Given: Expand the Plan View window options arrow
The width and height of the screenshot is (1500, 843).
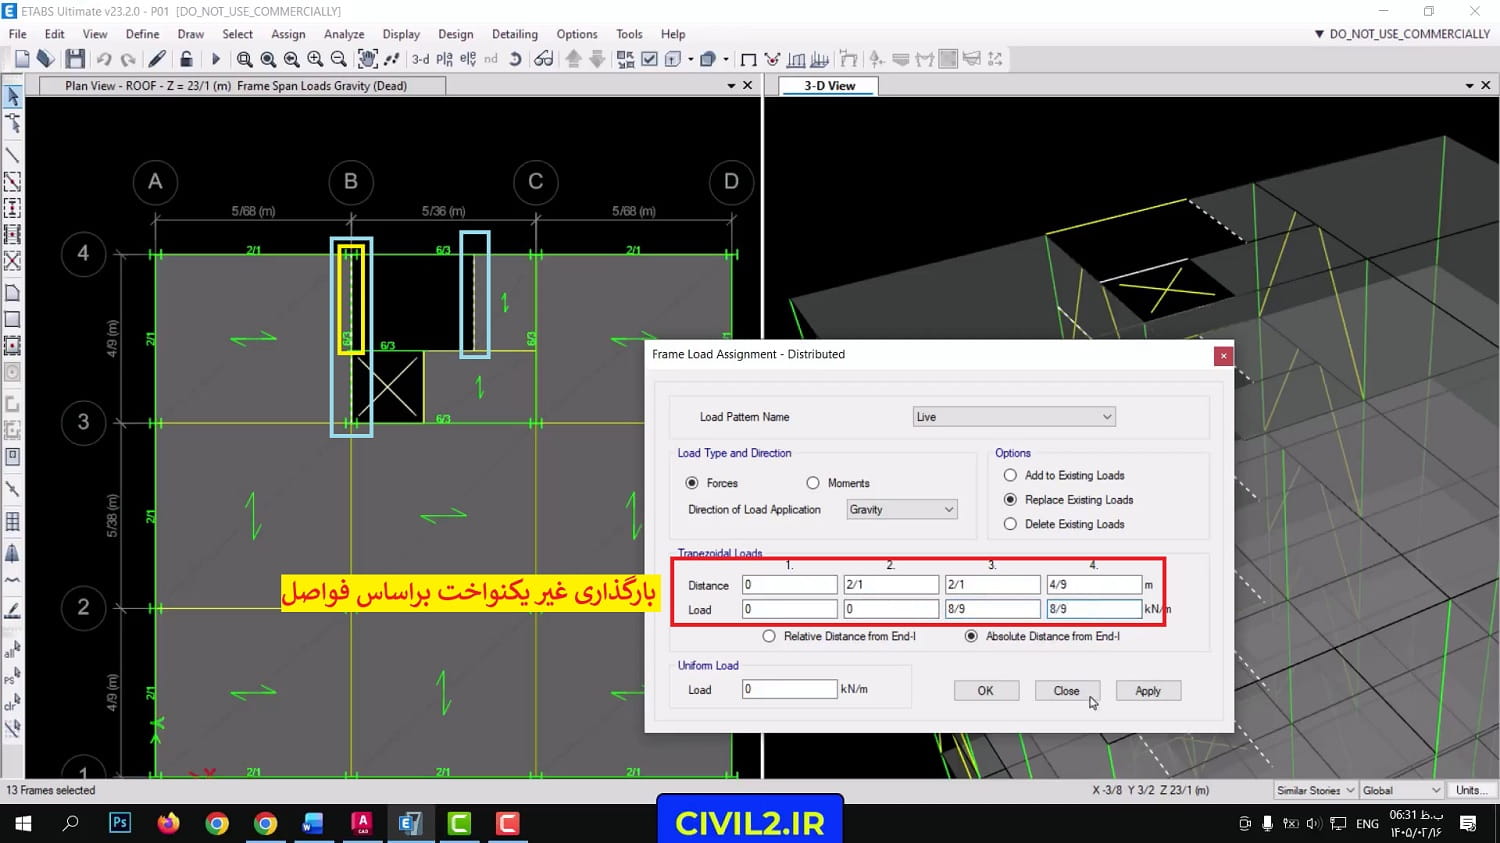Looking at the screenshot, I should [731, 86].
